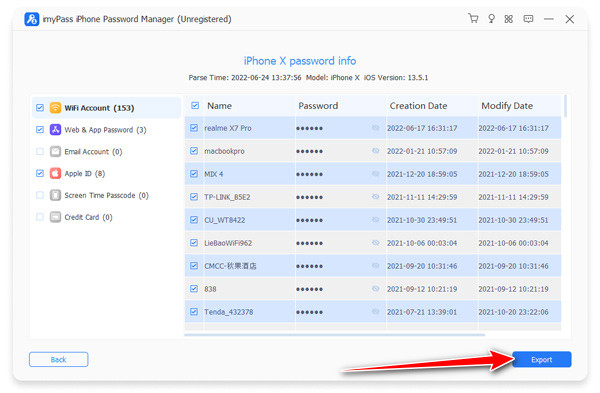Reveal password for macbookpro
600x393 pixels.
[x=375, y=151]
